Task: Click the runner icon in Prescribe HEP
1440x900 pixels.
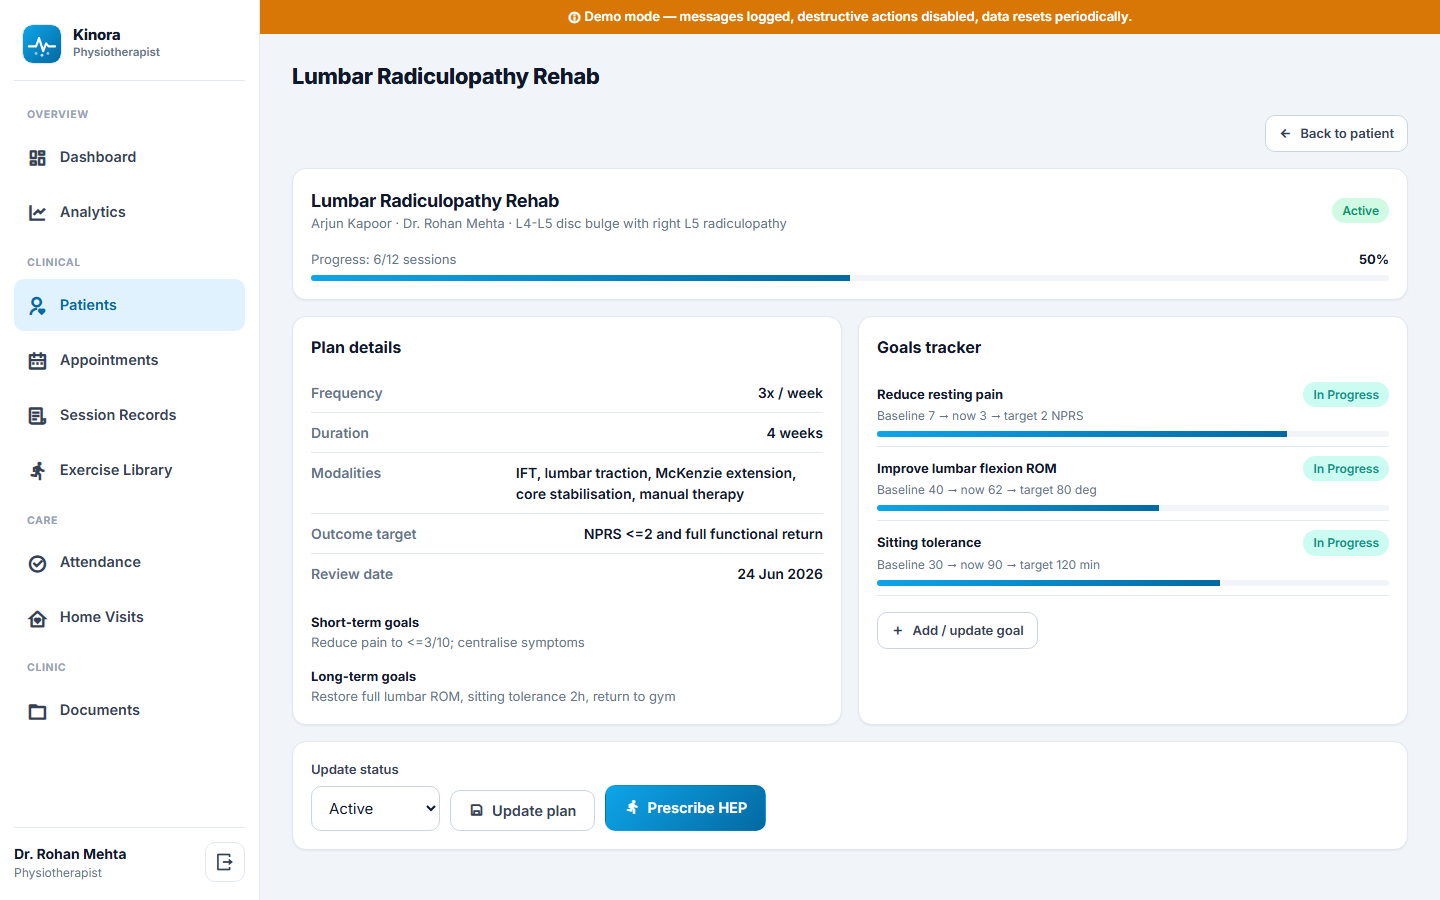Action: pos(632,807)
